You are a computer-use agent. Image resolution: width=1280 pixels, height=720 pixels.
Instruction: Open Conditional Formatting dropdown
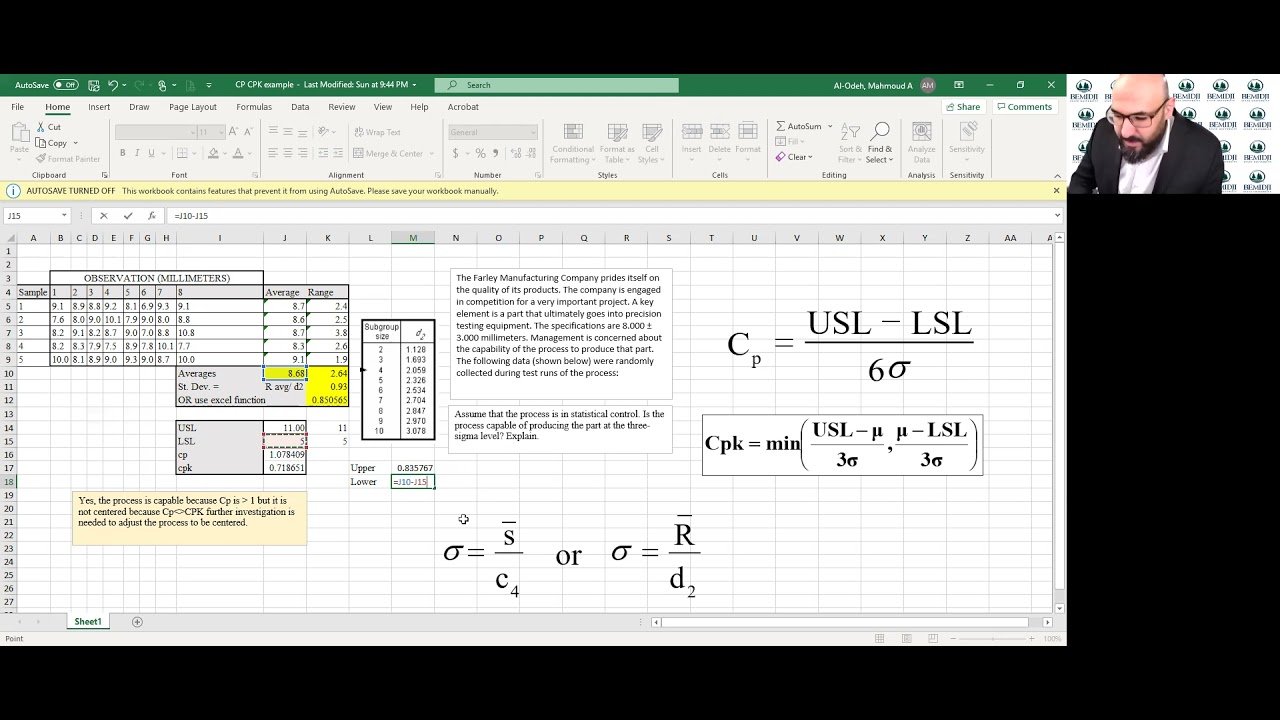point(573,144)
